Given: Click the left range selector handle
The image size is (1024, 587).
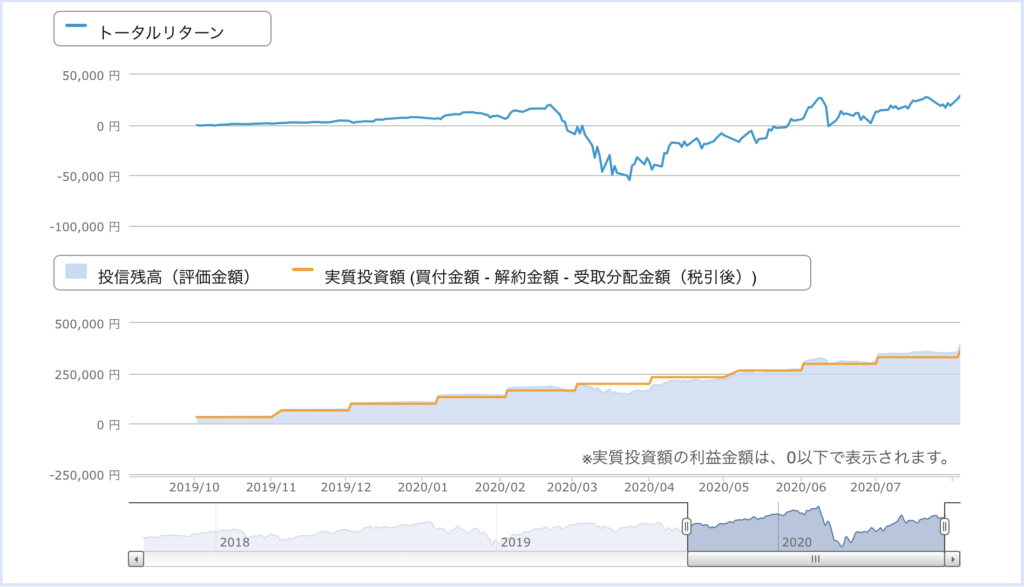Looking at the screenshot, I should [x=686, y=526].
